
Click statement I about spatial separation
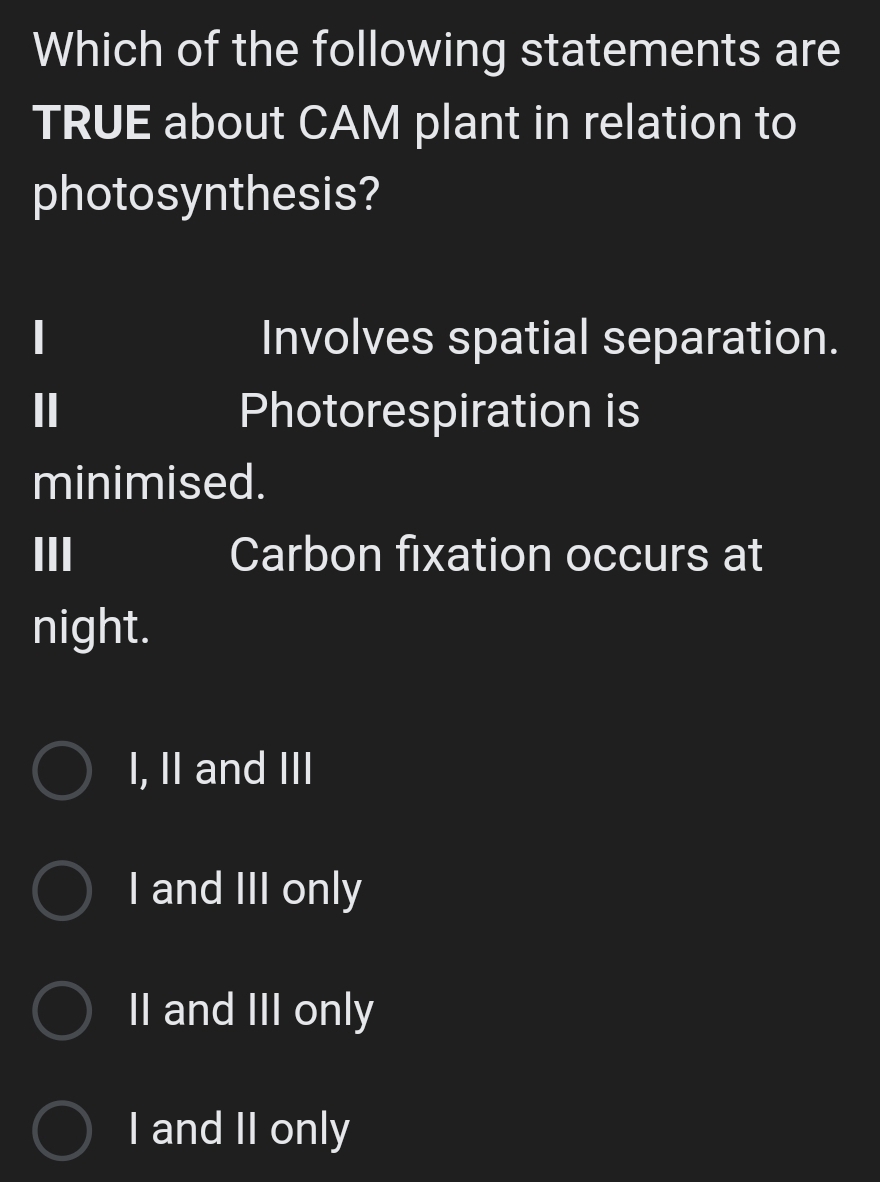[x=548, y=339]
